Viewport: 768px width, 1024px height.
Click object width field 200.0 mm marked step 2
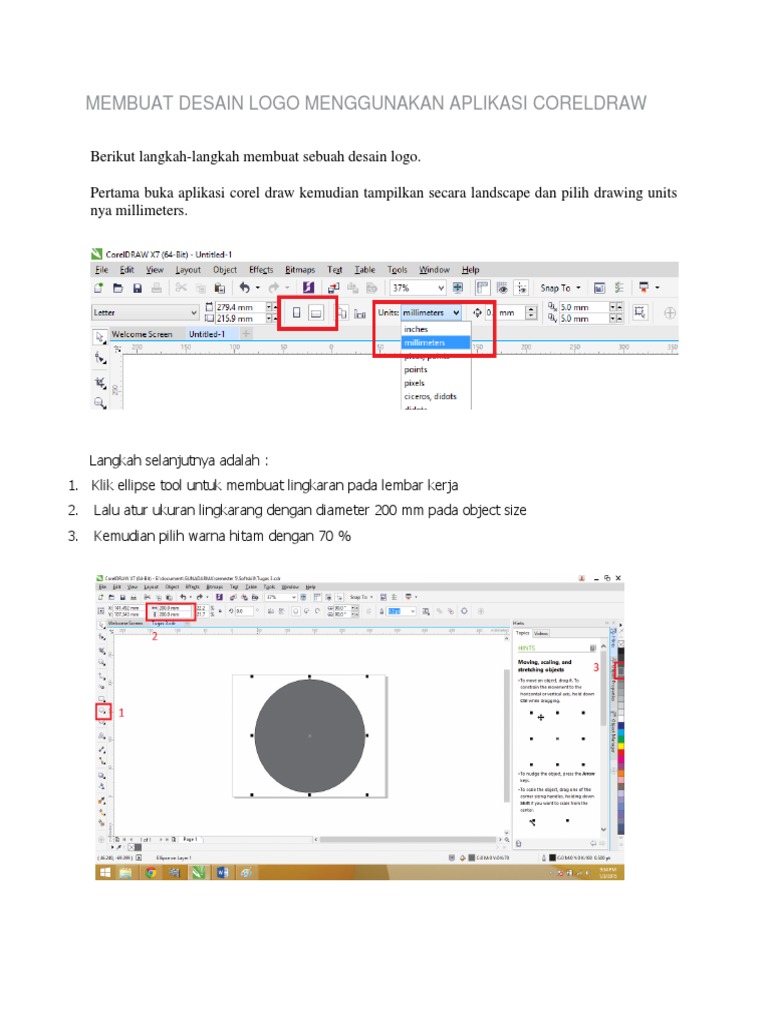(x=173, y=608)
